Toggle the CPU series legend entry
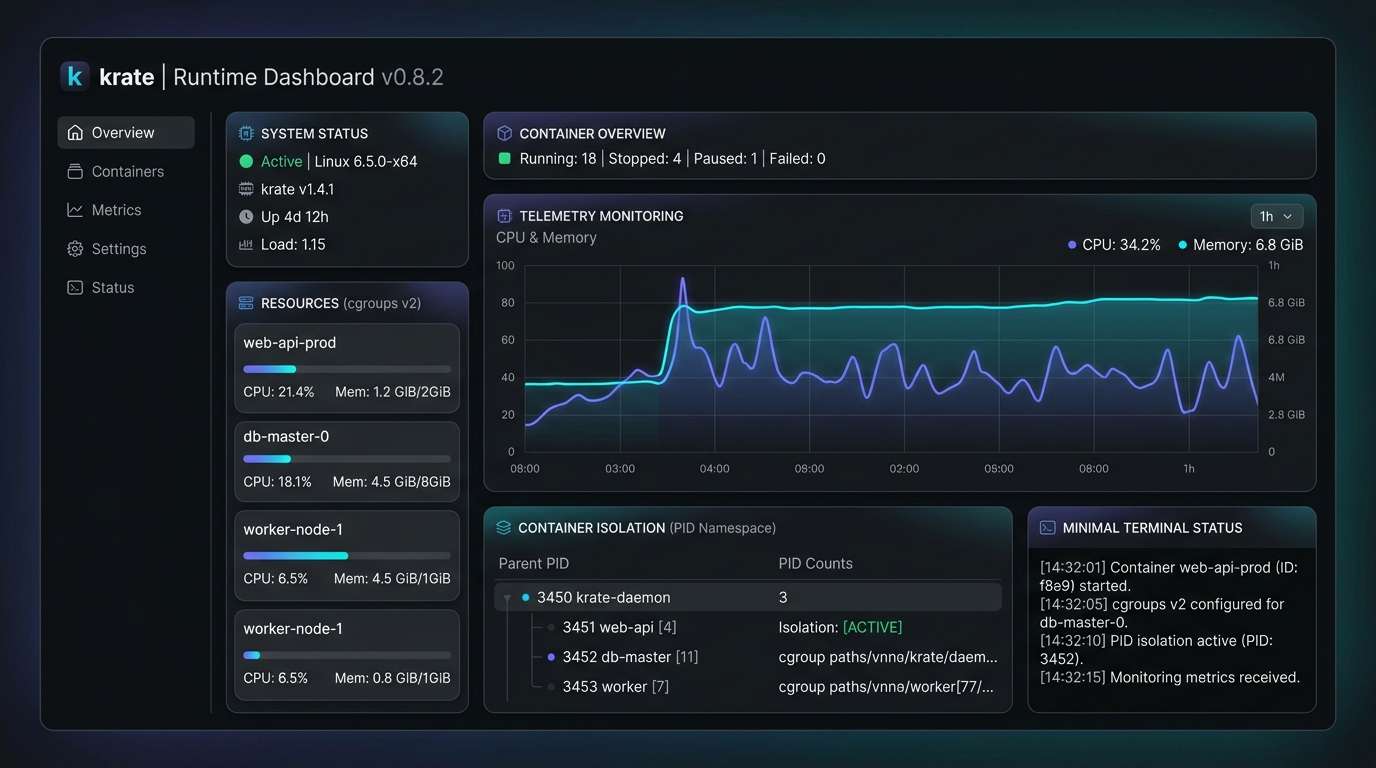 [x=1114, y=245]
